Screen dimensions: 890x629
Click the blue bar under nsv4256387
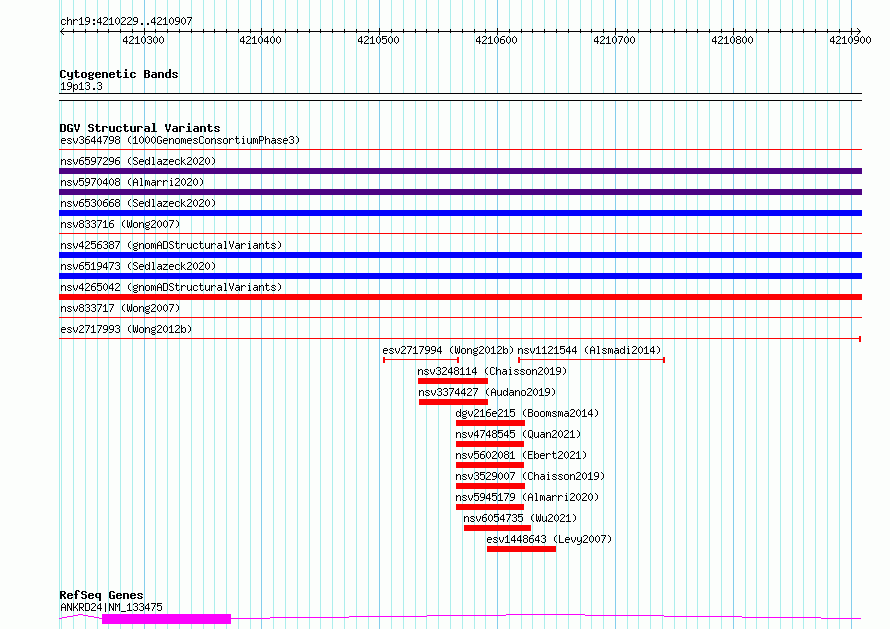tap(460, 255)
